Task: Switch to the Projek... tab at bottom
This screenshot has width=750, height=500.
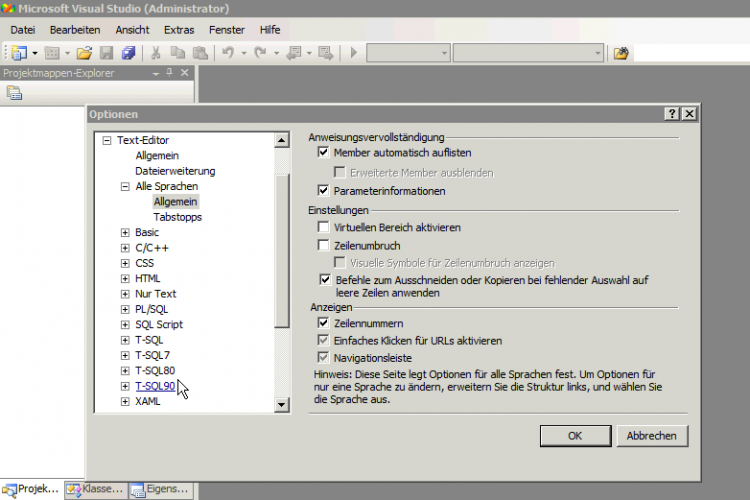Action: coord(32,489)
